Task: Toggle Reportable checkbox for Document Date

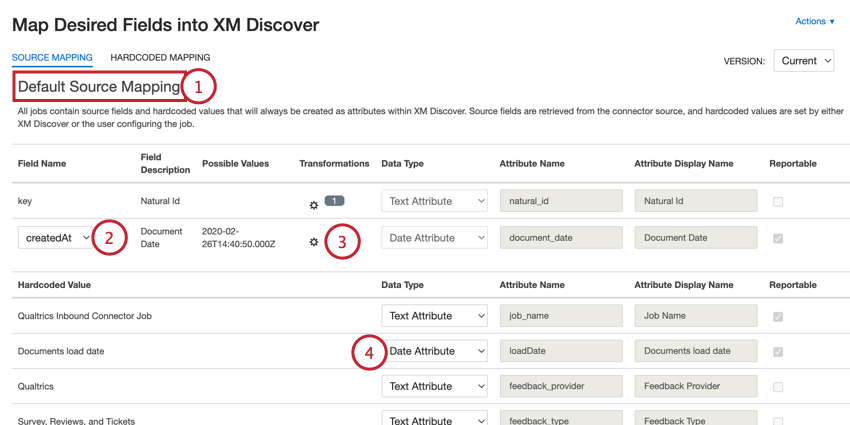Action: [778, 239]
